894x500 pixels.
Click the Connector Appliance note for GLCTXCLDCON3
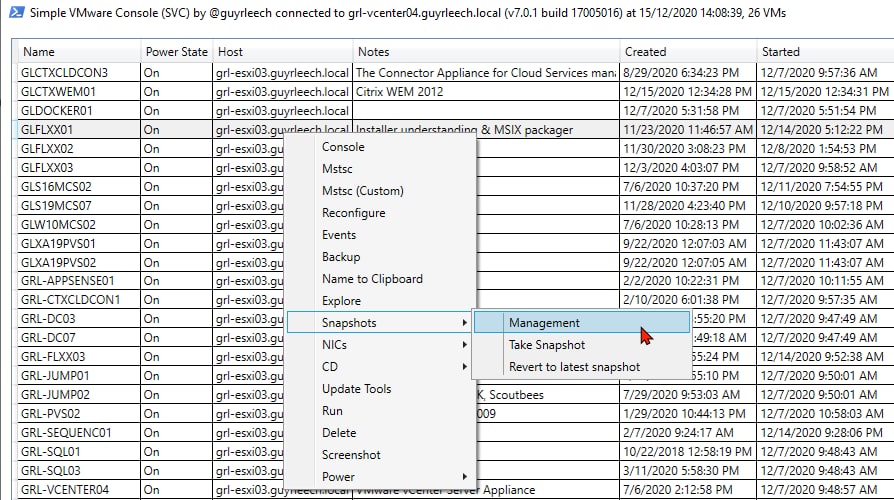point(486,72)
